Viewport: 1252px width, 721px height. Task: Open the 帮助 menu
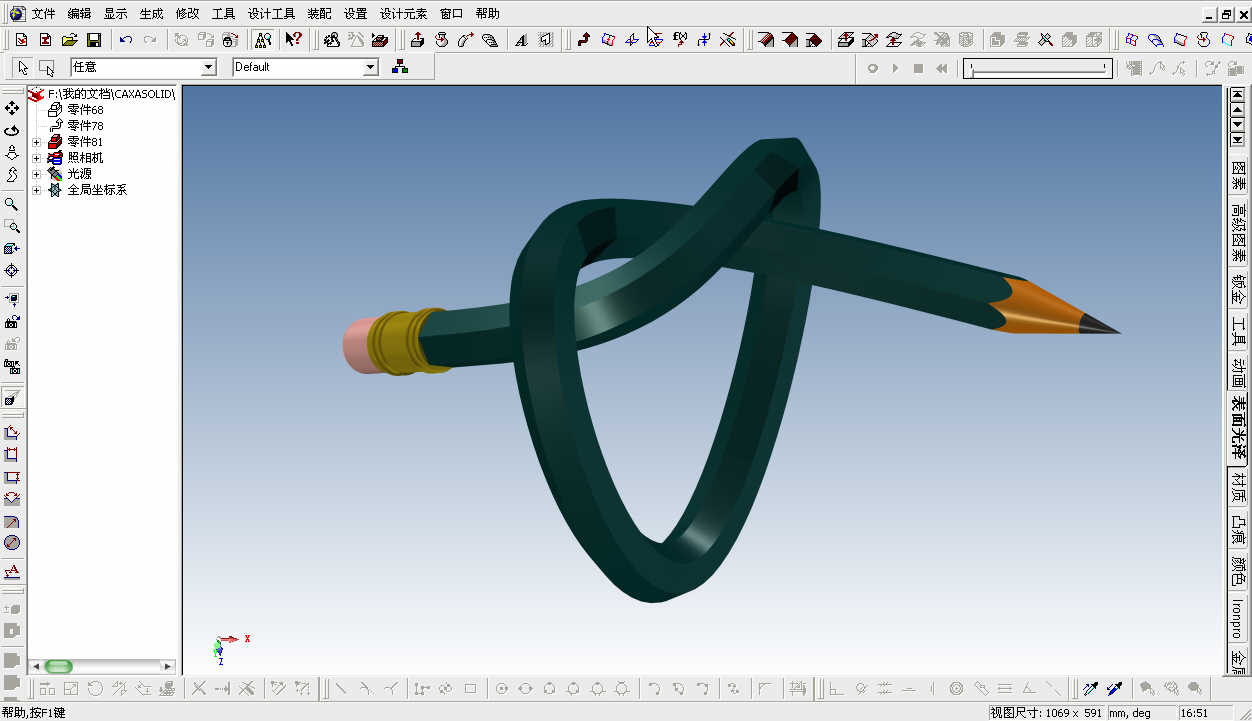pos(487,14)
